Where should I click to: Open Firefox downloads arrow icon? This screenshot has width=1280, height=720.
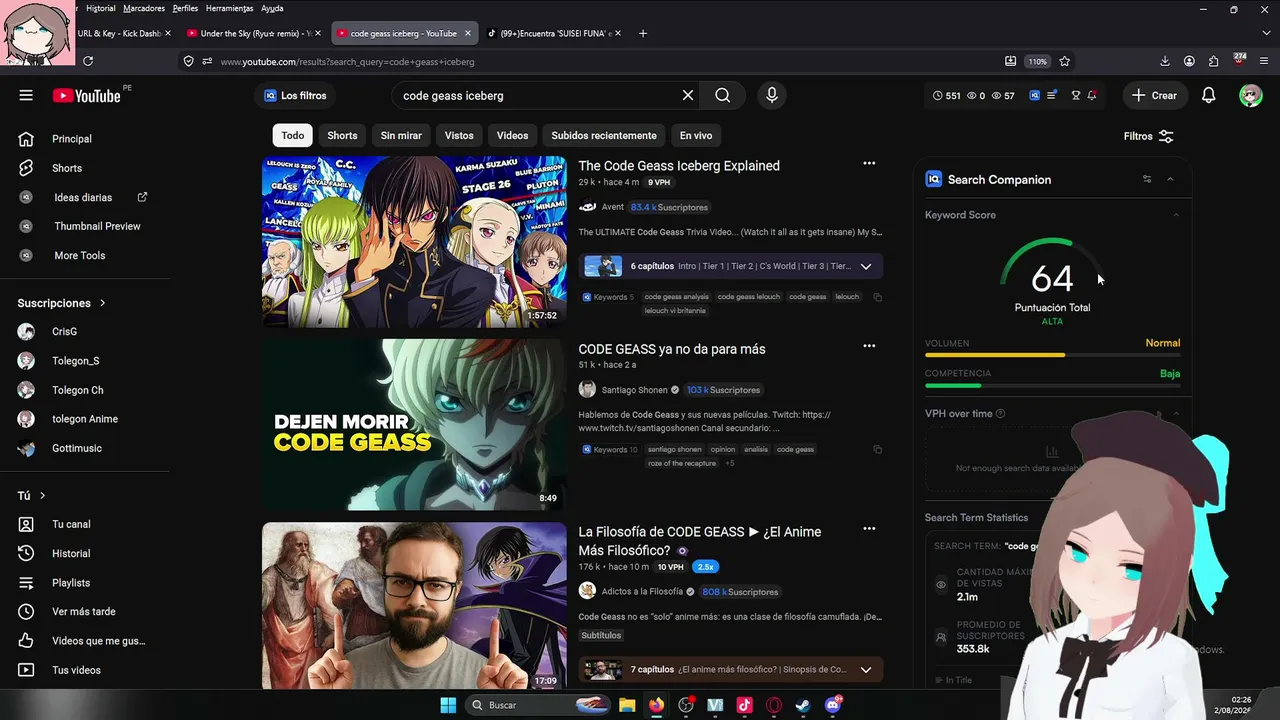point(1165,61)
